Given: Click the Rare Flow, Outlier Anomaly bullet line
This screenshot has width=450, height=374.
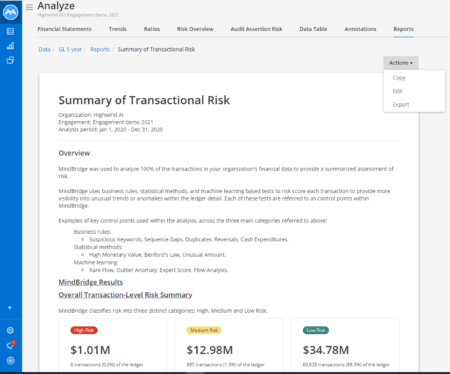Looking at the screenshot, I should (x=158, y=270).
